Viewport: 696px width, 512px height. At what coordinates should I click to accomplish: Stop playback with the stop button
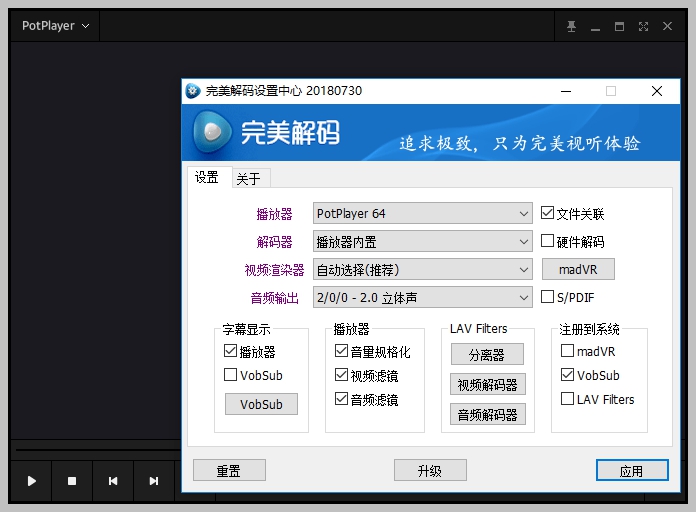pos(72,481)
